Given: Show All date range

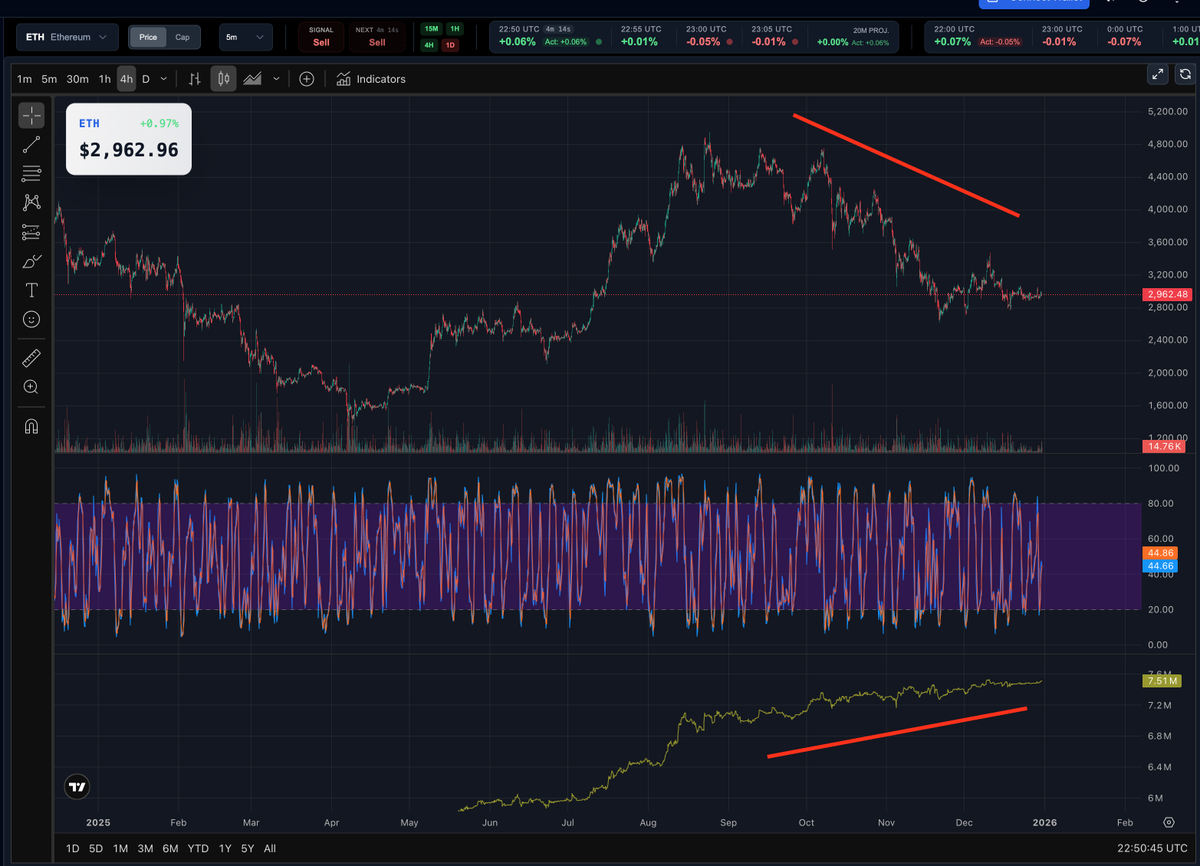Looking at the screenshot, I should pyautogui.click(x=270, y=848).
